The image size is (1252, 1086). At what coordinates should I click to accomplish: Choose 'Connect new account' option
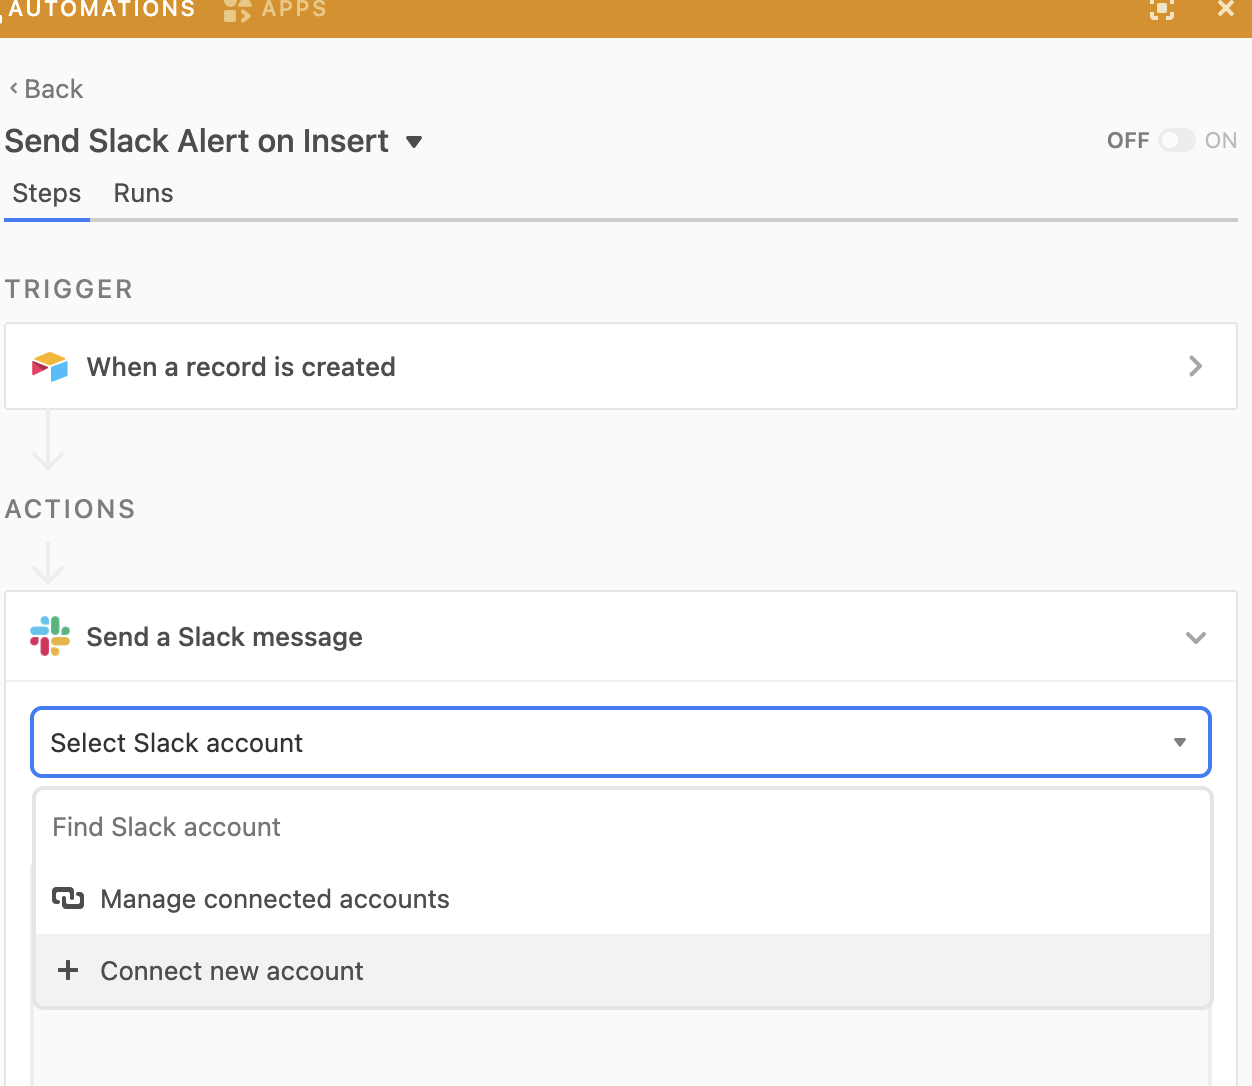click(x=623, y=970)
